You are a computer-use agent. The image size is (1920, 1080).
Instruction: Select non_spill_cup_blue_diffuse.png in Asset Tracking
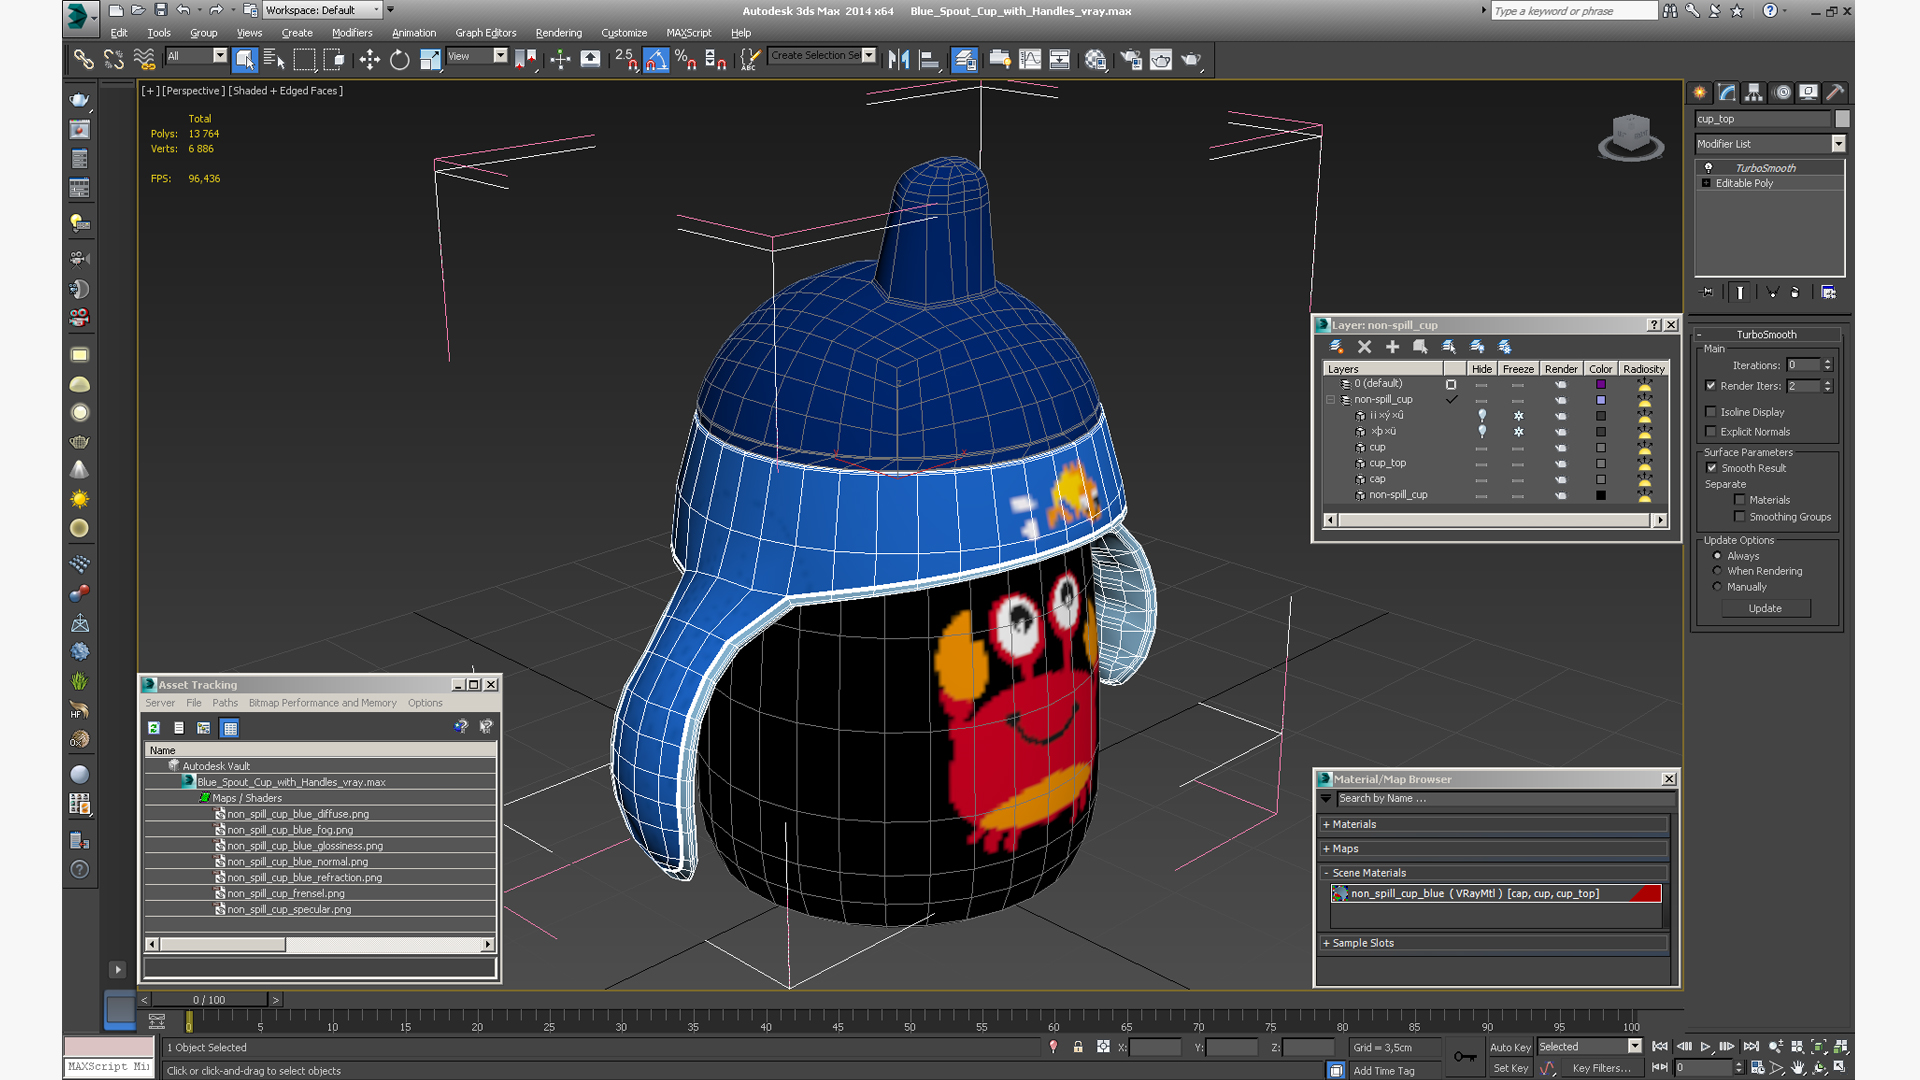tap(298, 814)
